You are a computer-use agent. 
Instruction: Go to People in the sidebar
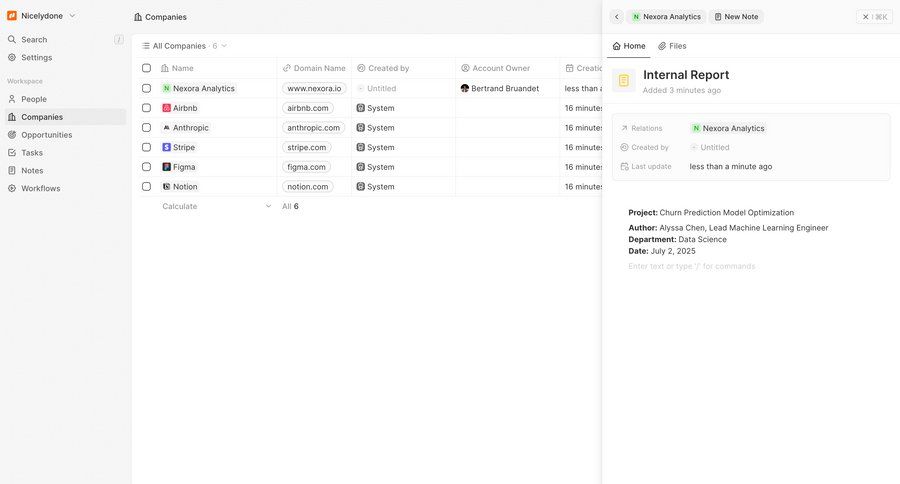[x=65, y=99]
